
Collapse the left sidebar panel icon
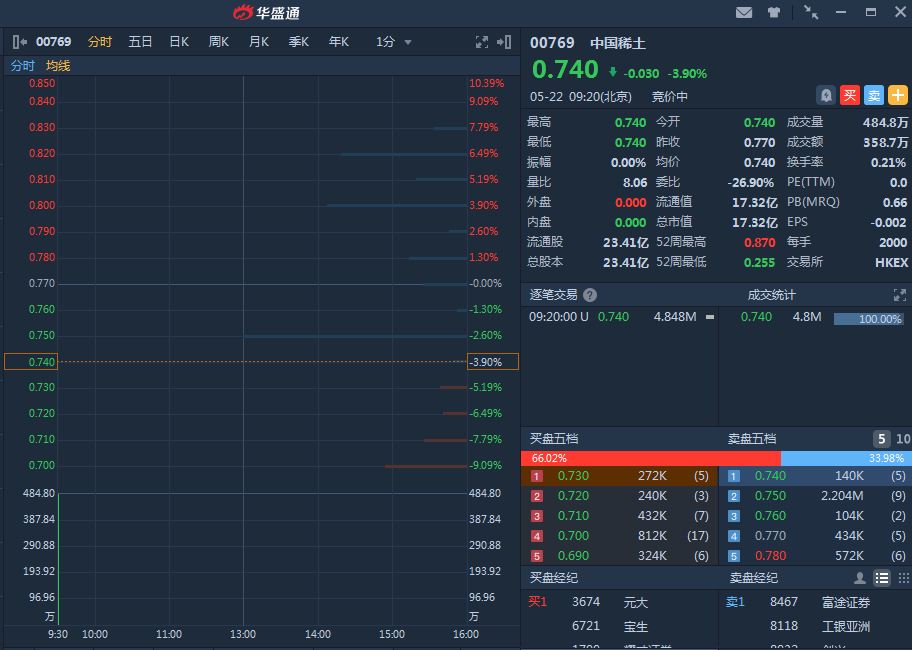(19, 42)
